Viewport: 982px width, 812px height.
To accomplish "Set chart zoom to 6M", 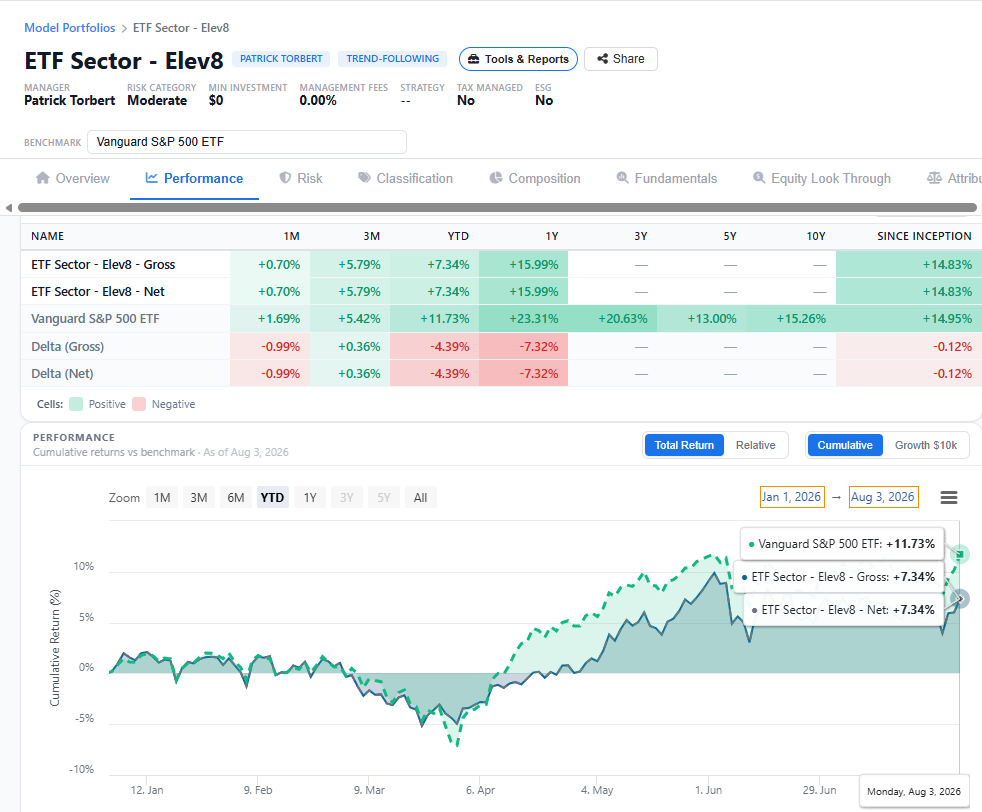I will pyautogui.click(x=236, y=498).
